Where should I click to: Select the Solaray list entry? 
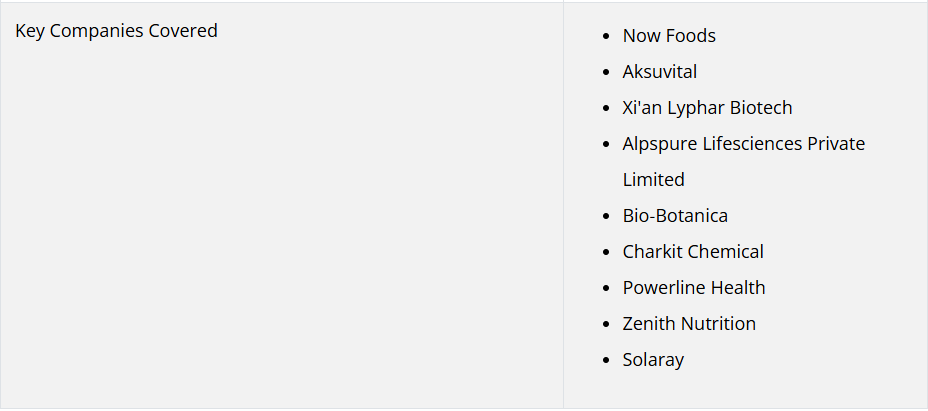pos(653,360)
